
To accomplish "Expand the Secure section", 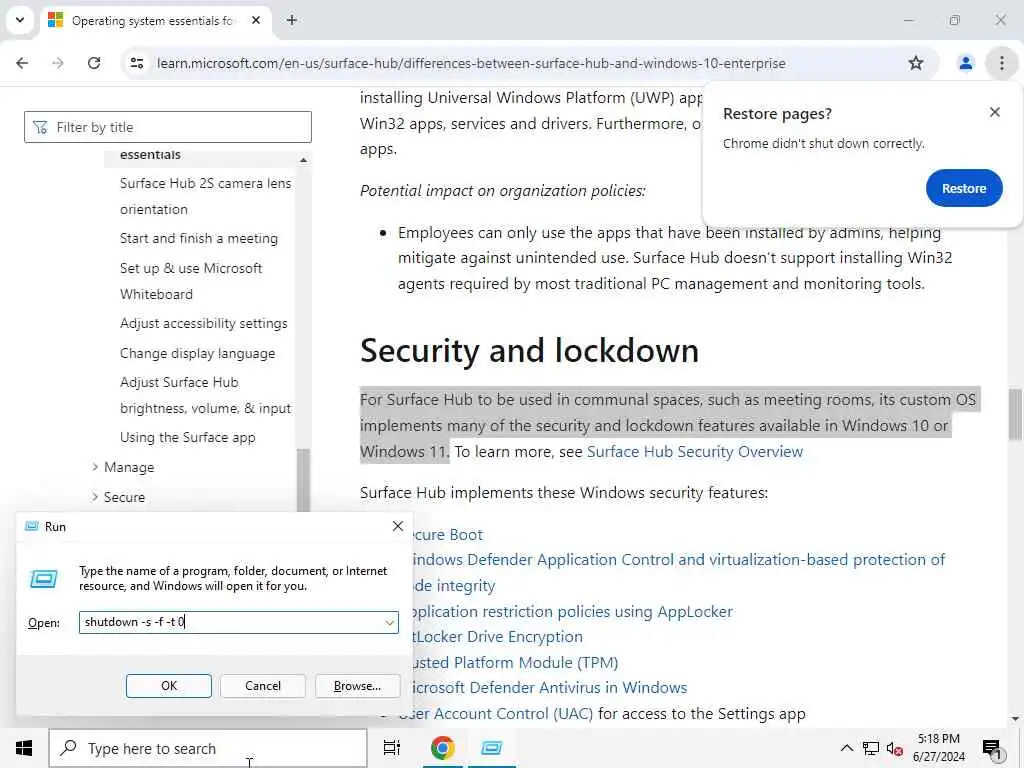I will [x=124, y=498].
